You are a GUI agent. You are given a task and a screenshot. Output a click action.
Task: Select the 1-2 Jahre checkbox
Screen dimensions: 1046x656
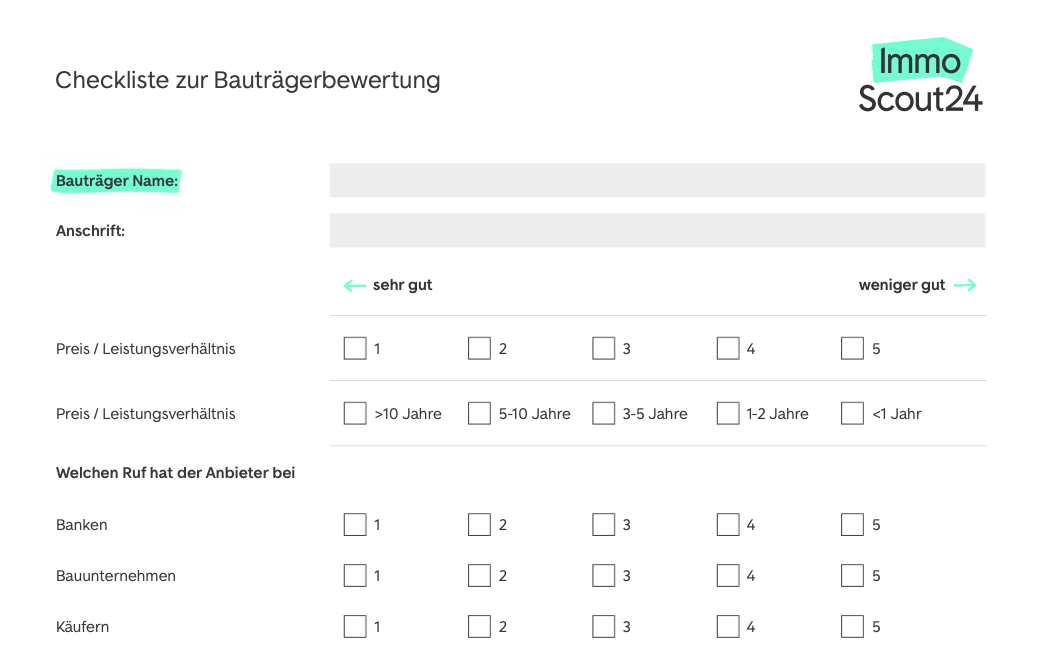click(x=728, y=414)
